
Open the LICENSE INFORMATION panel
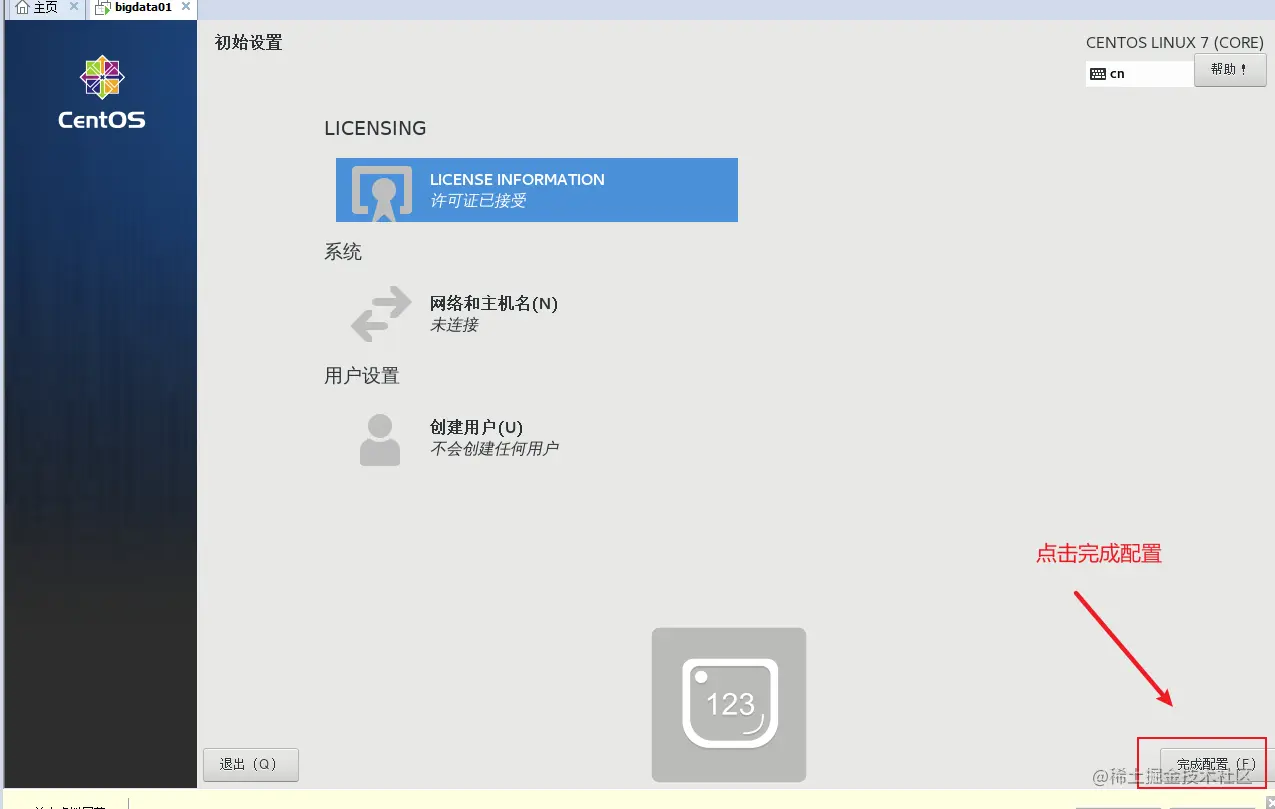(537, 190)
